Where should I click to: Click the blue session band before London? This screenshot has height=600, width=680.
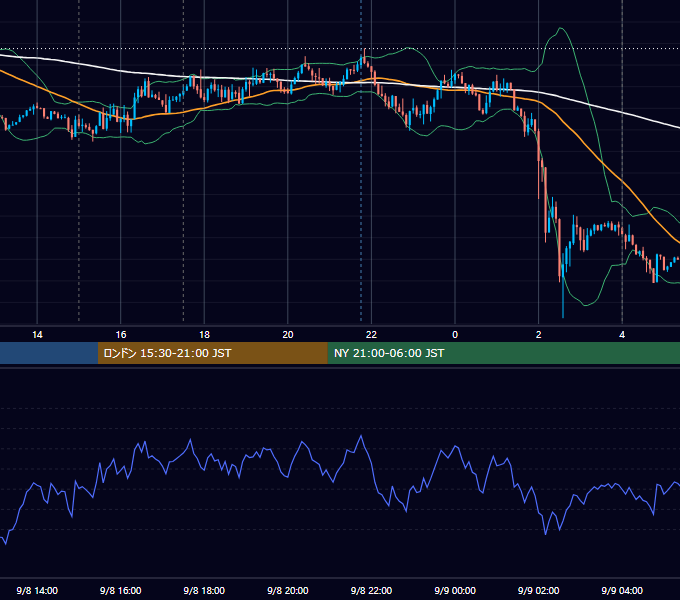[49, 353]
